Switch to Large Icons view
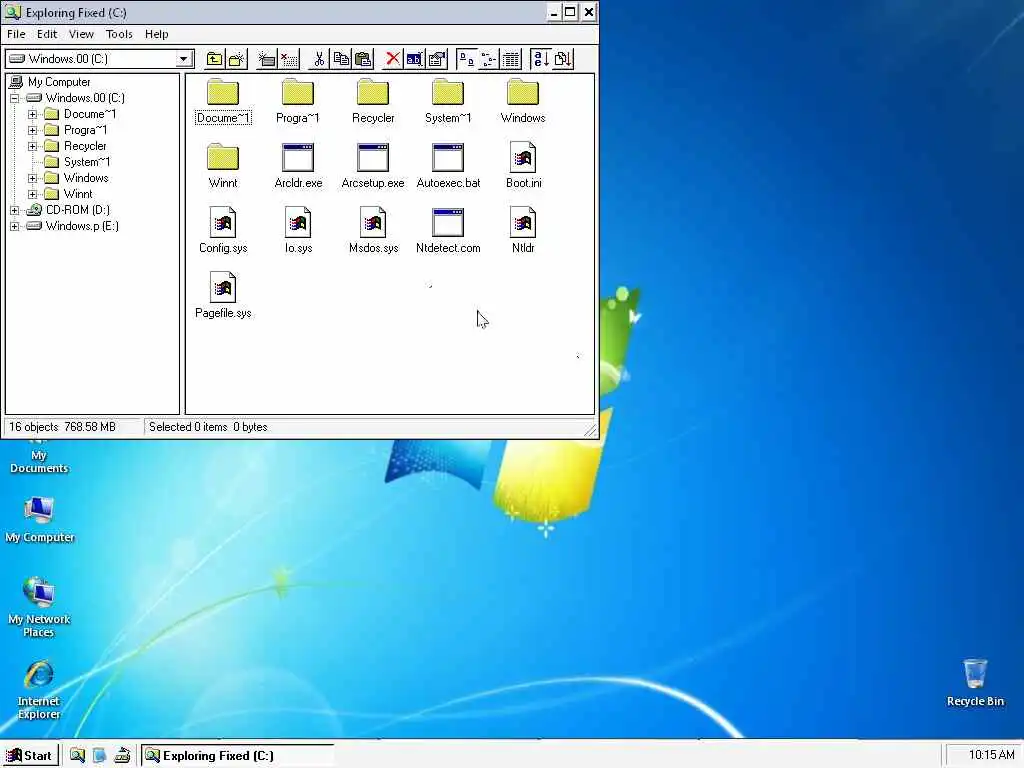1024x768 pixels. (x=466, y=59)
